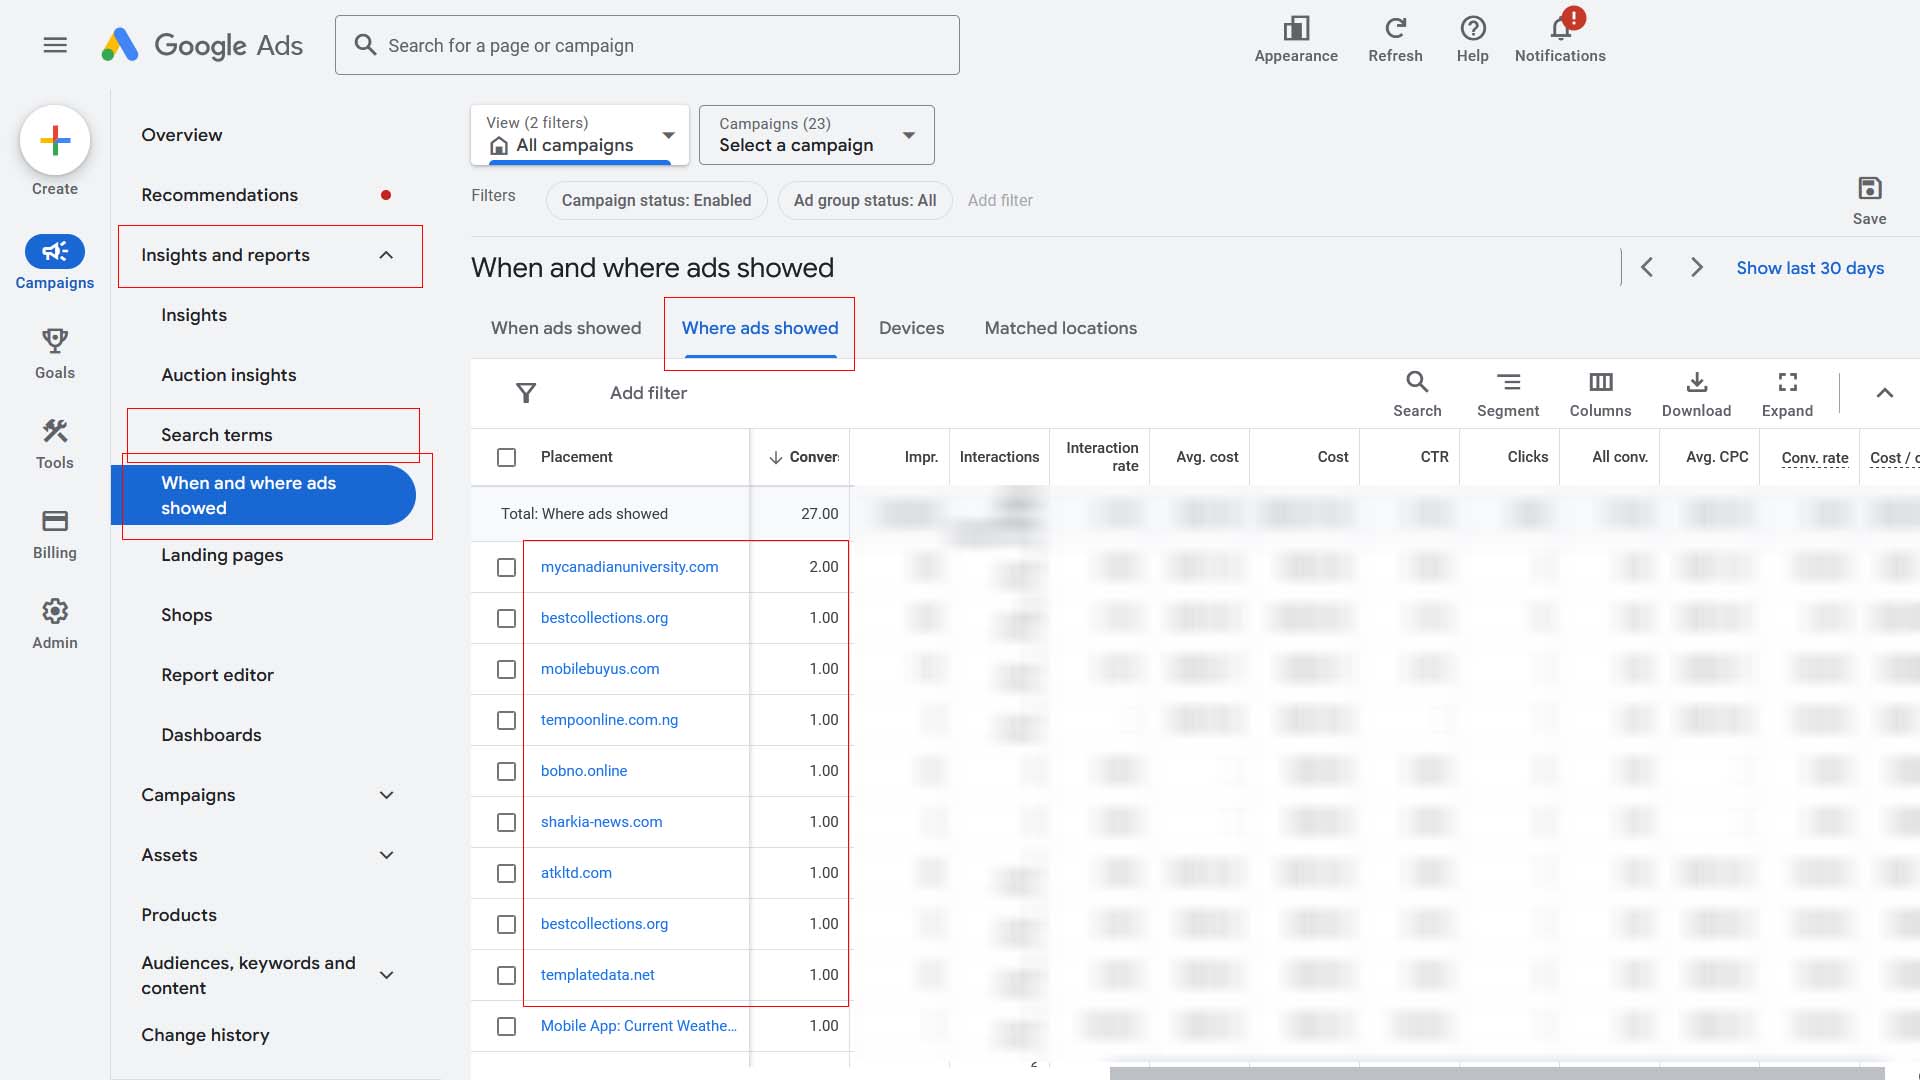This screenshot has height=1080, width=1920.
Task: Check the templatedata.net row
Action: (x=507, y=975)
